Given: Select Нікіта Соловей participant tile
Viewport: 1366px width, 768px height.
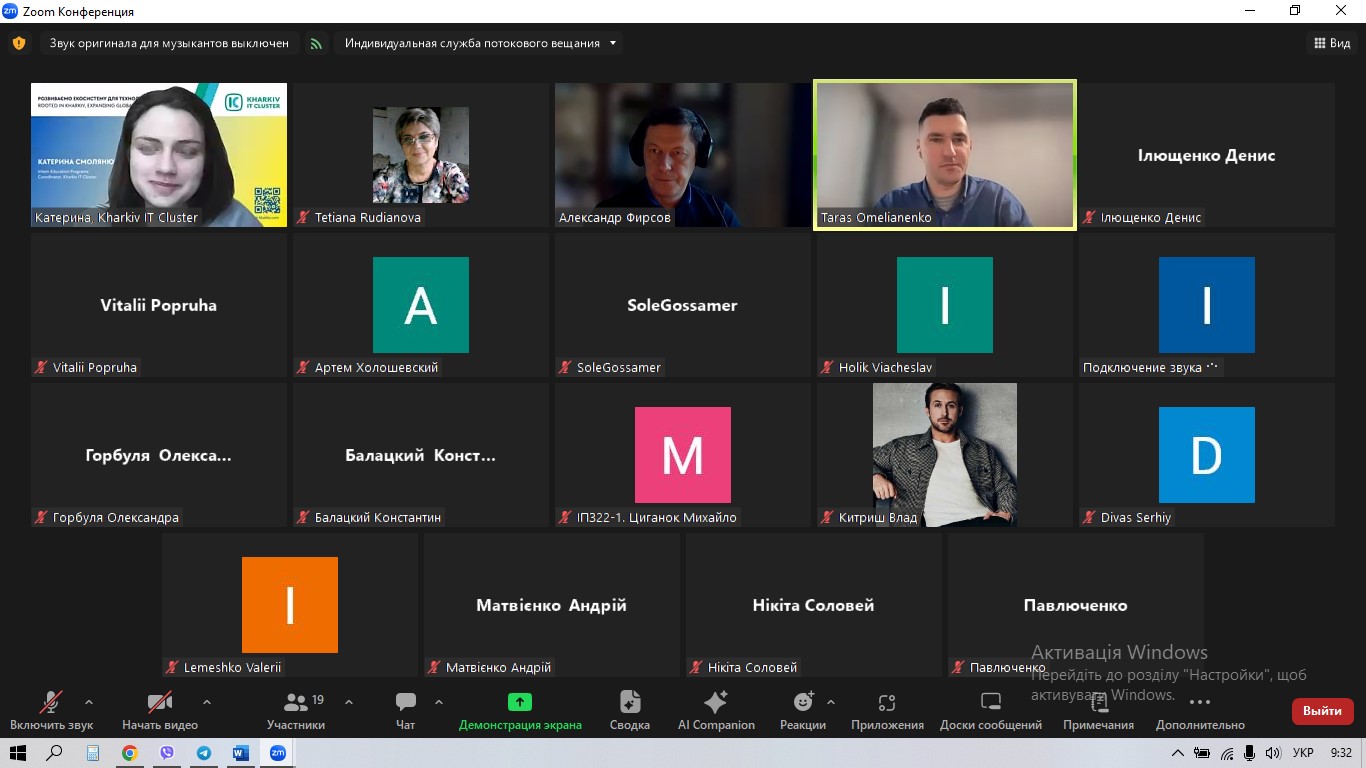Looking at the screenshot, I should pos(814,605).
